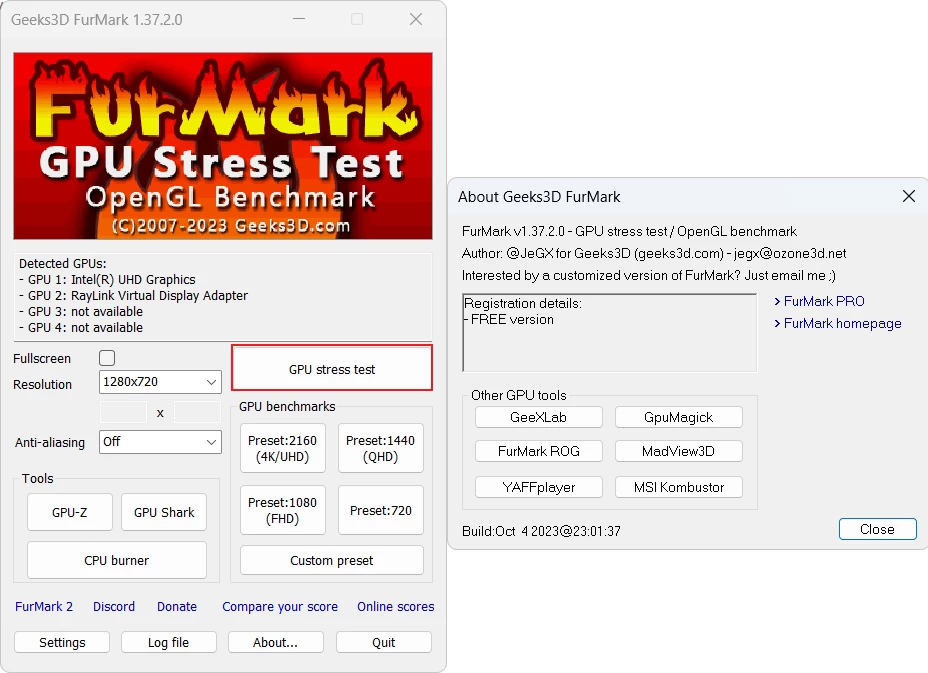
Task: Launch MSI Kombustor from About dialog
Action: pos(678,487)
